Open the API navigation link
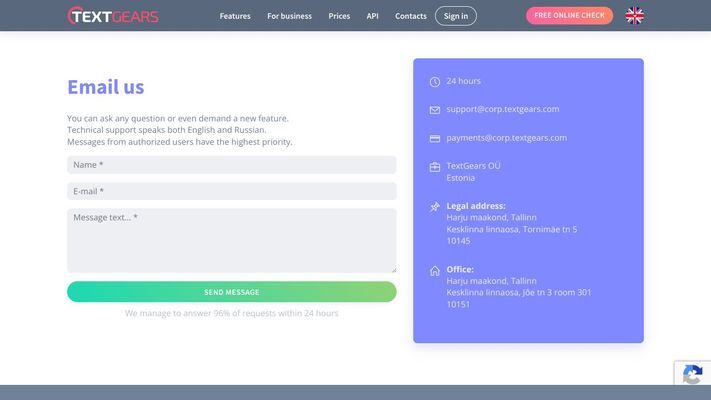The image size is (711, 400). 372,16
